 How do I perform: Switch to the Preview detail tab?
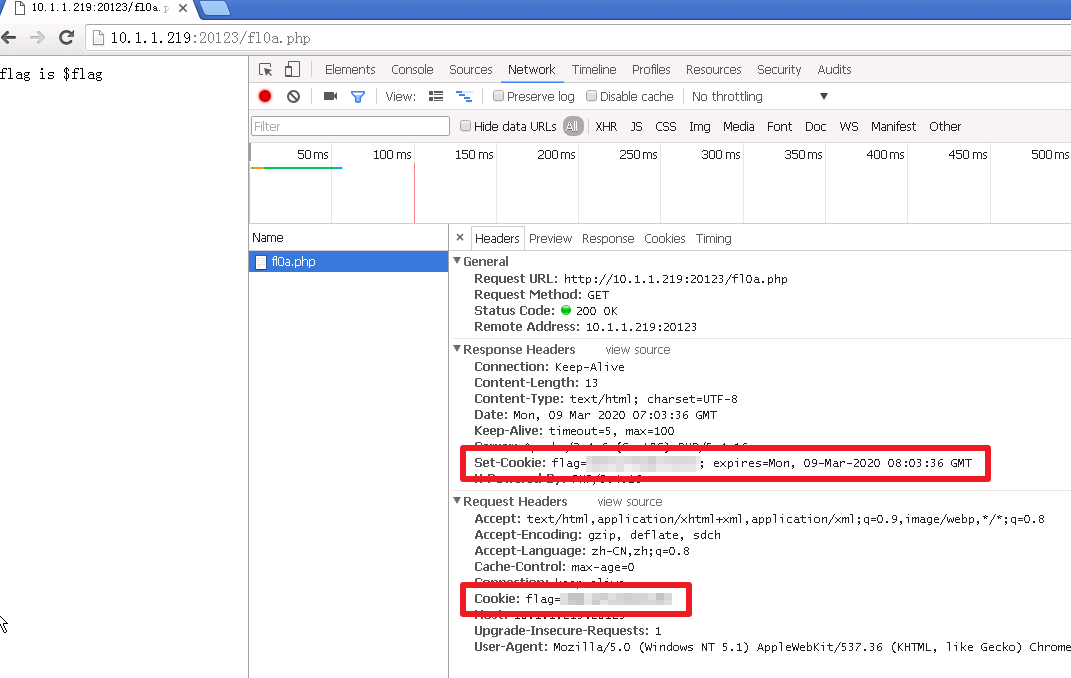coord(551,238)
